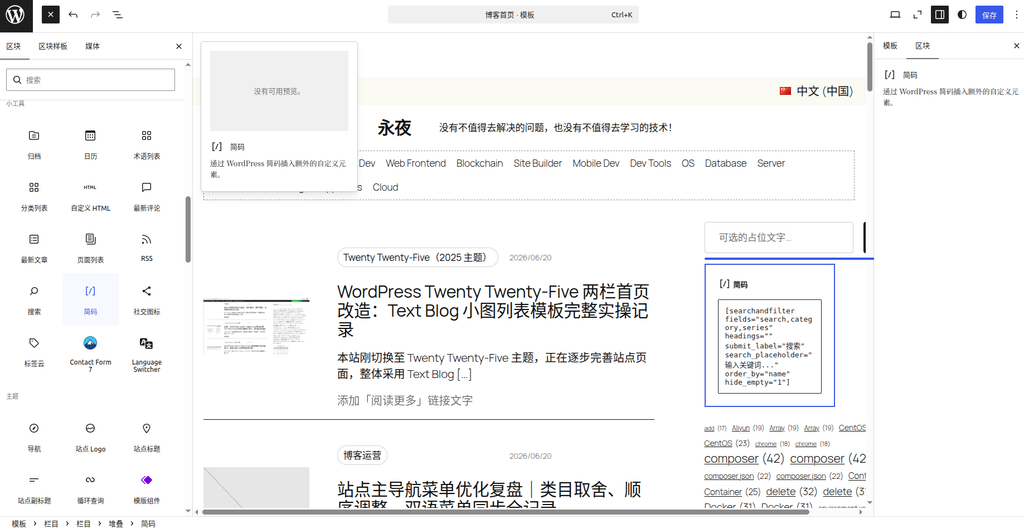Insert the 术语列表 terms list block
Screen dimensions: 1024x528
coord(146,144)
